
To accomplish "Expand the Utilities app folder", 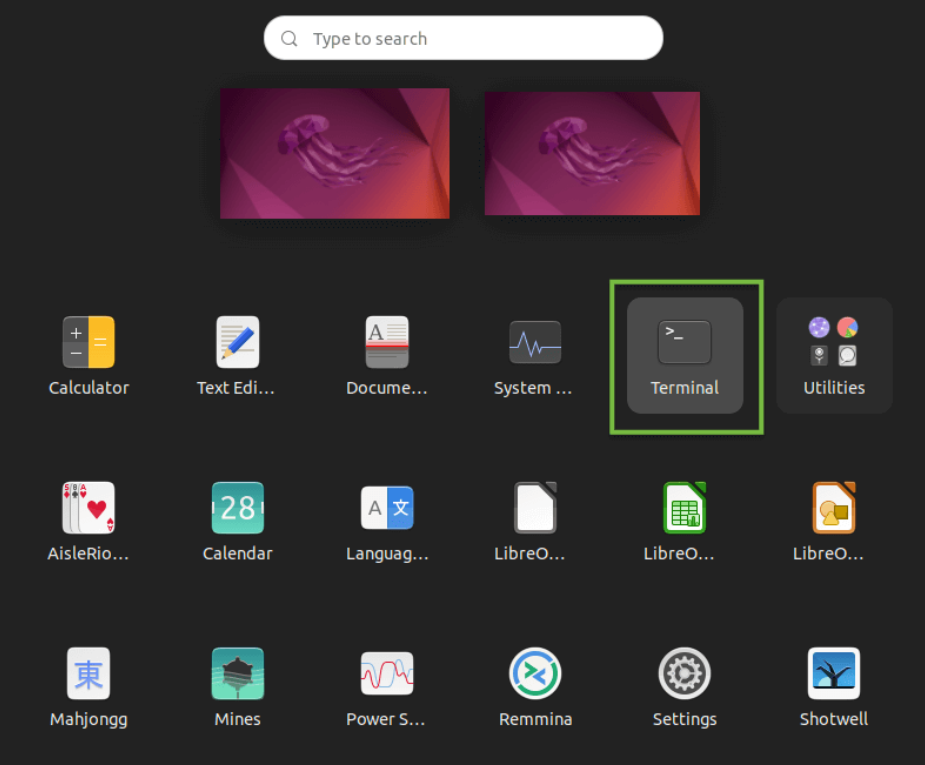I will [x=834, y=355].
